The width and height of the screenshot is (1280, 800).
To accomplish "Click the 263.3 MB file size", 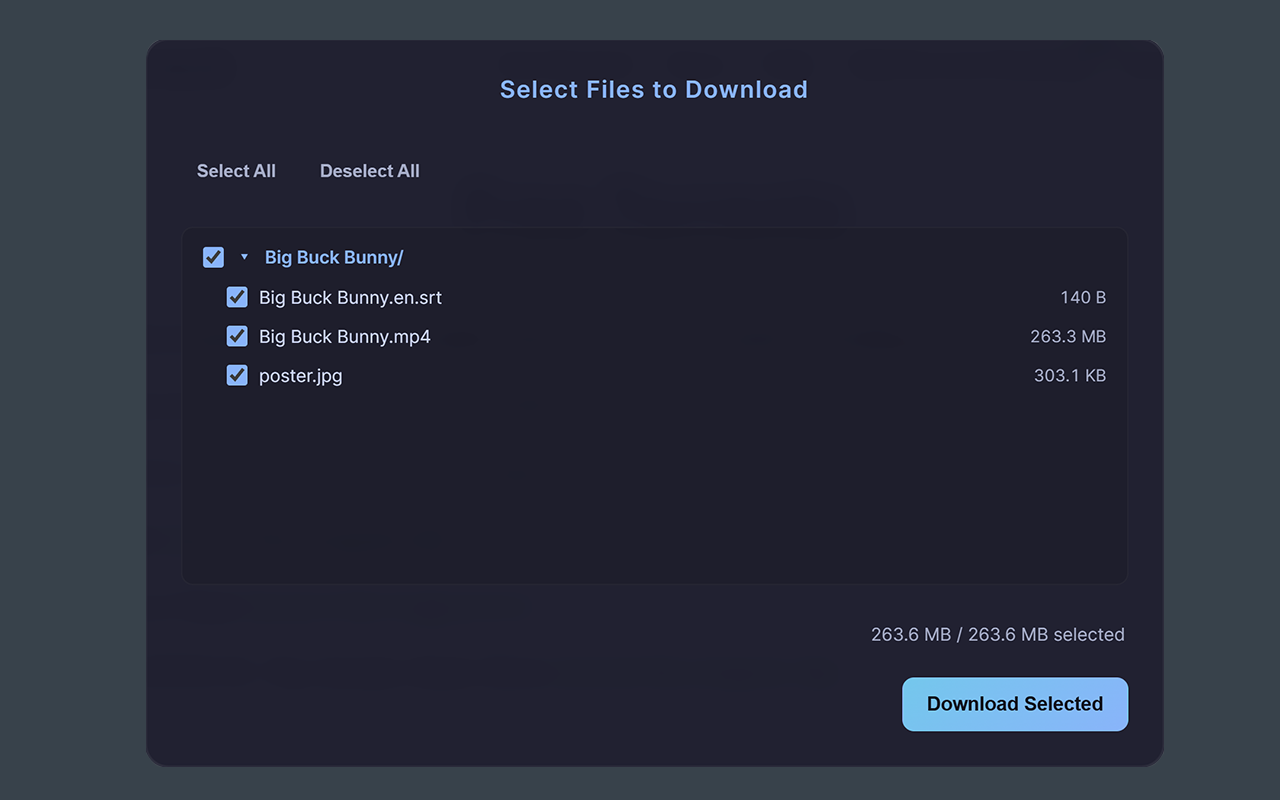I will (1068, 336).
